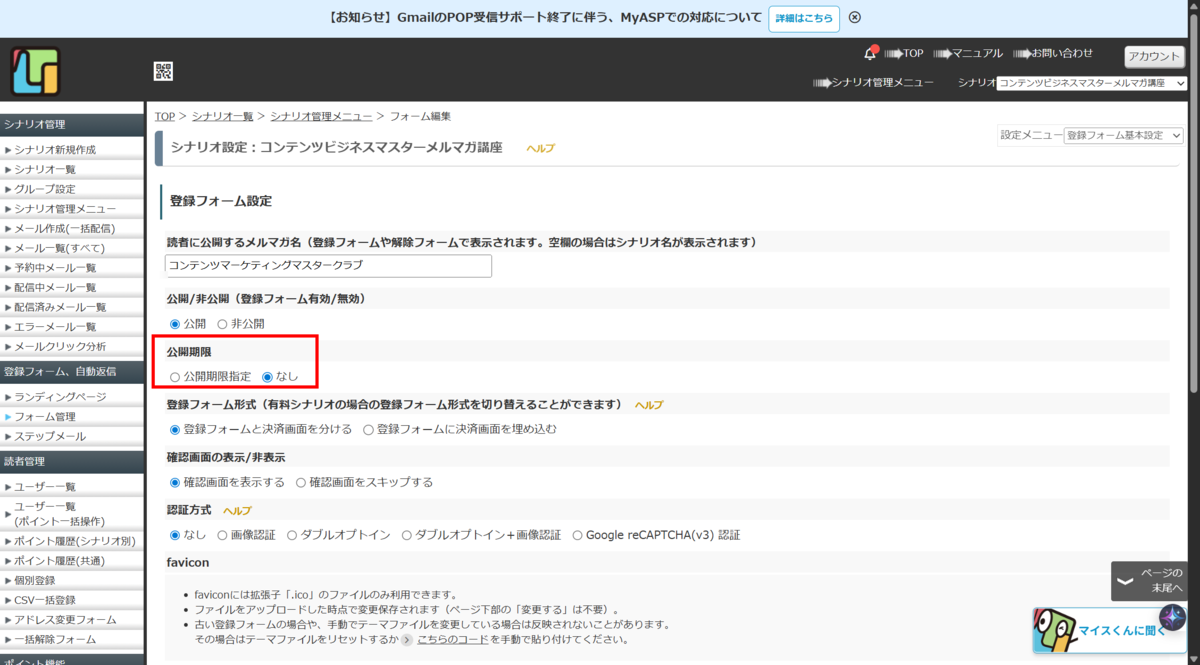Open the QR code icon in header
This screenshot has height=665, width=1200.
coord(163,71)
